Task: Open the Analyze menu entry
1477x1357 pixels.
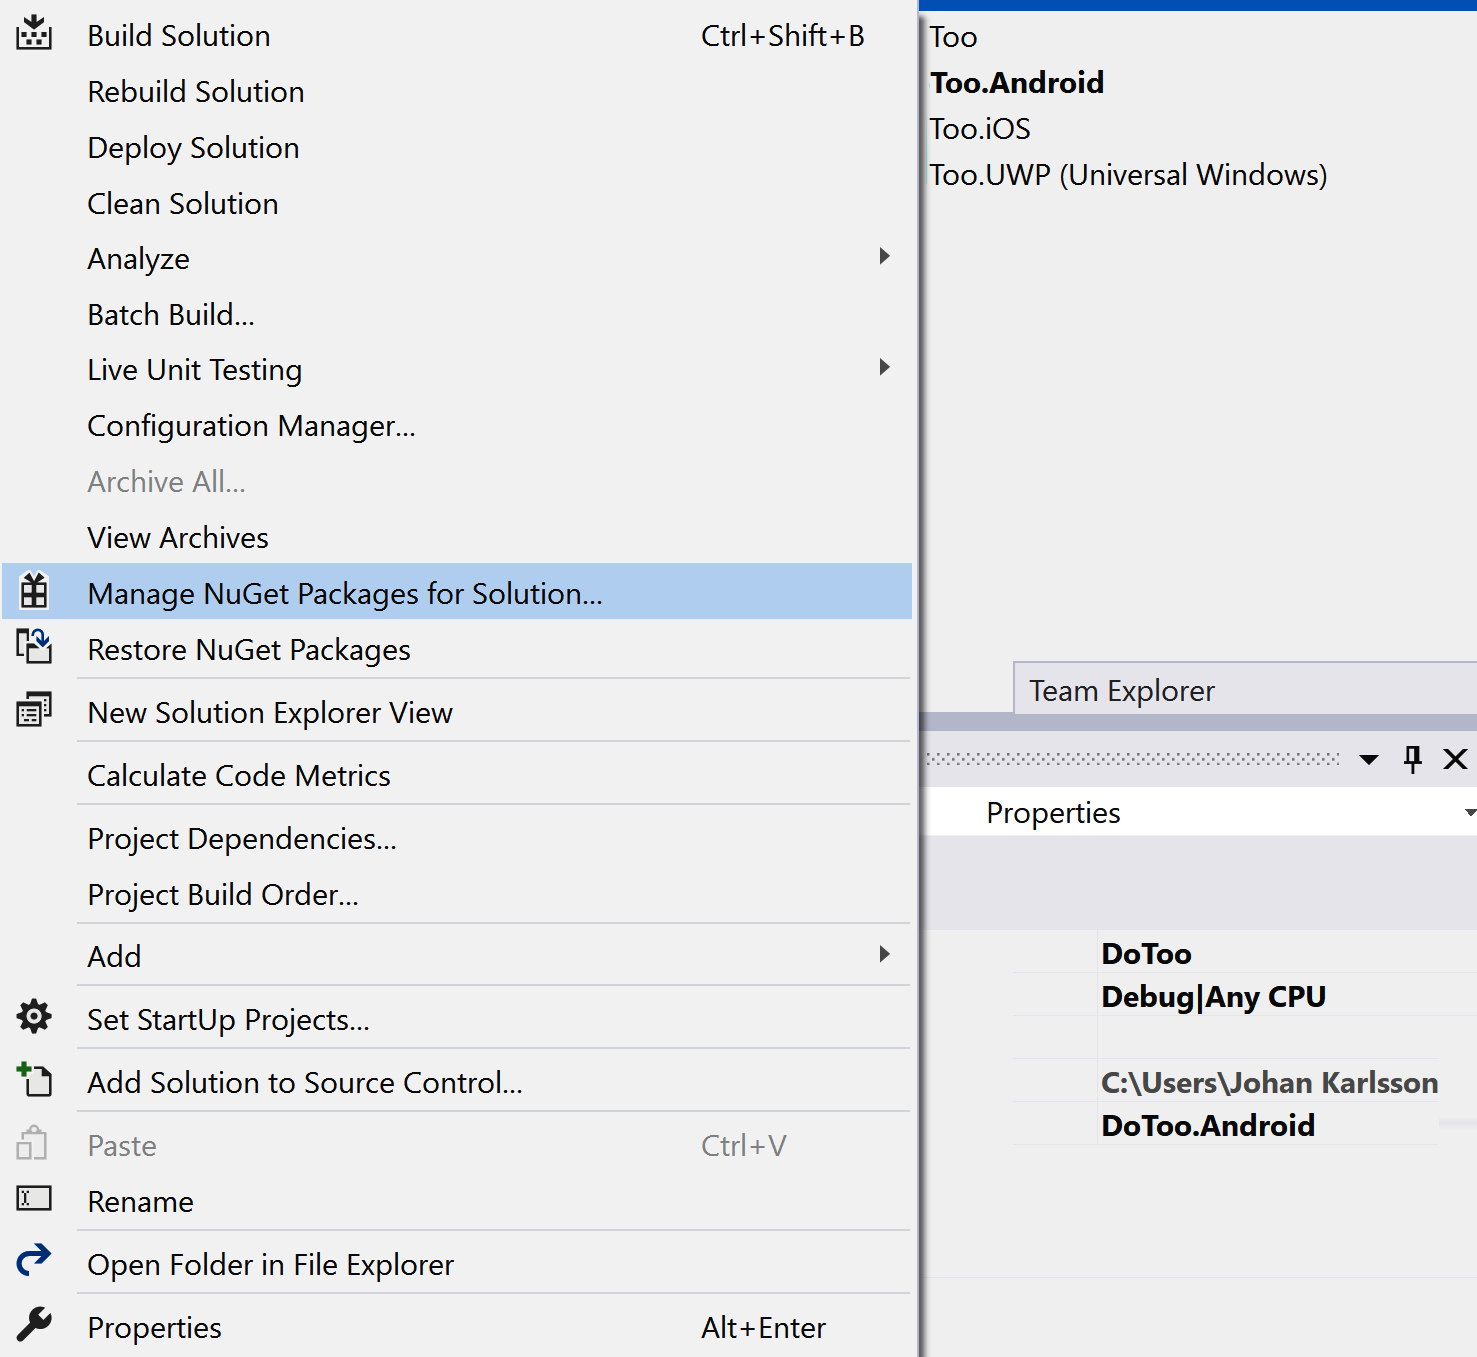Action: click(458, 259)
